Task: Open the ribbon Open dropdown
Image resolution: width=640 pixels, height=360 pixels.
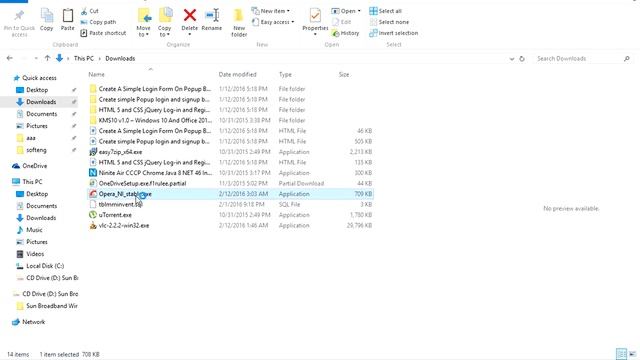Action: pyautogui.click(x=347, y=11)
